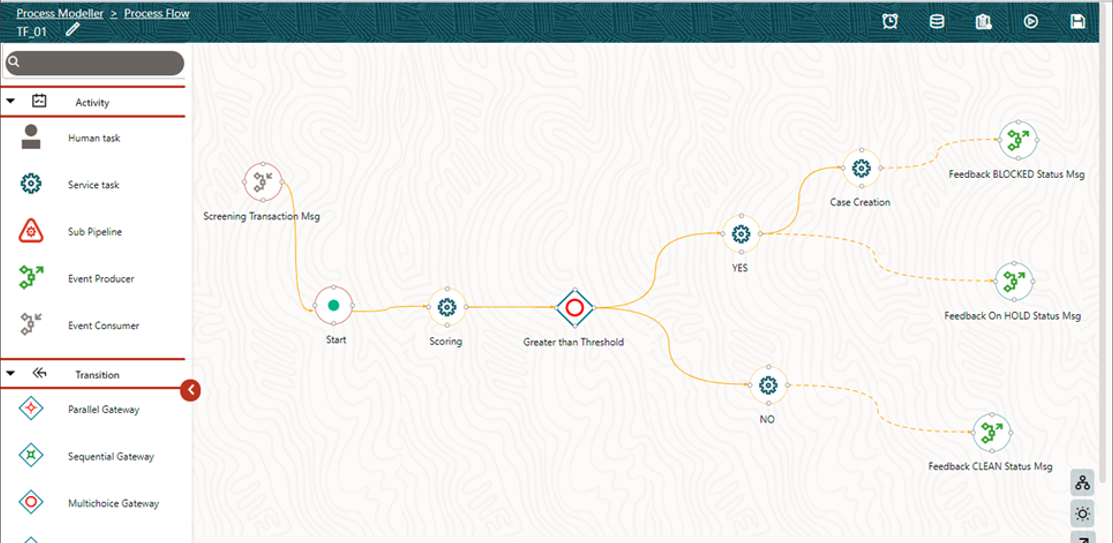This screenshot has height=543, width=1113.
Task: Collapse the Transition section arrow
Action: pos(11,373)
